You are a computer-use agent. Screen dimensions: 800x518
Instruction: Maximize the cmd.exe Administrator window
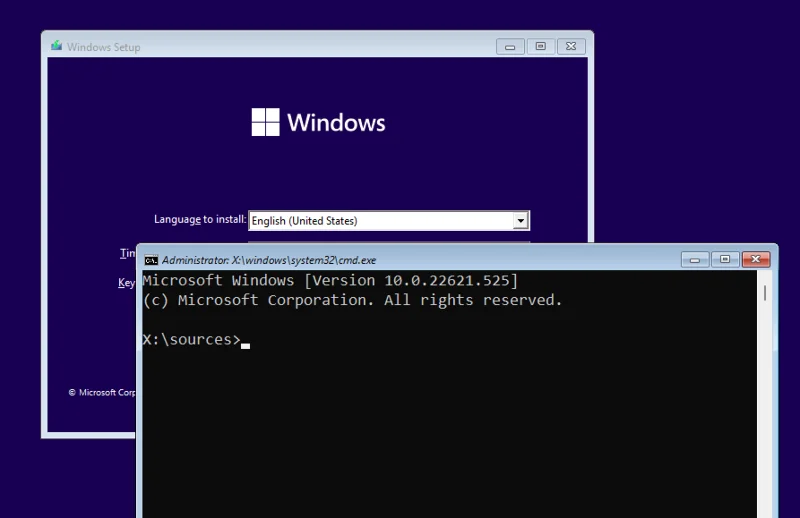pyautogui.click(x=725, y=259)
